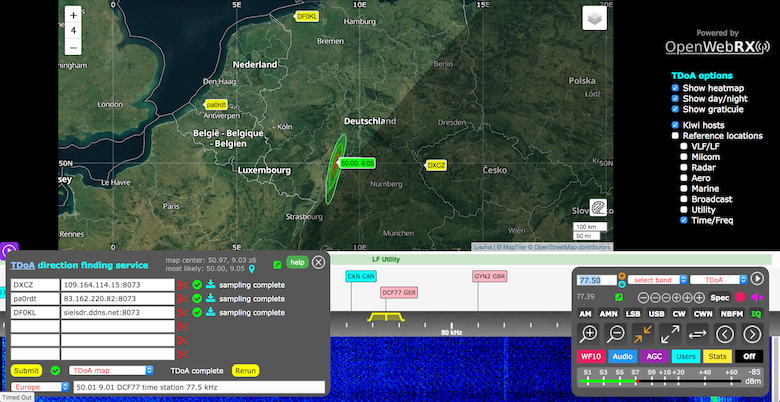780x402 pixels.
Task: Mute audio with the speaker icon
Action: (x=756, y=297)
